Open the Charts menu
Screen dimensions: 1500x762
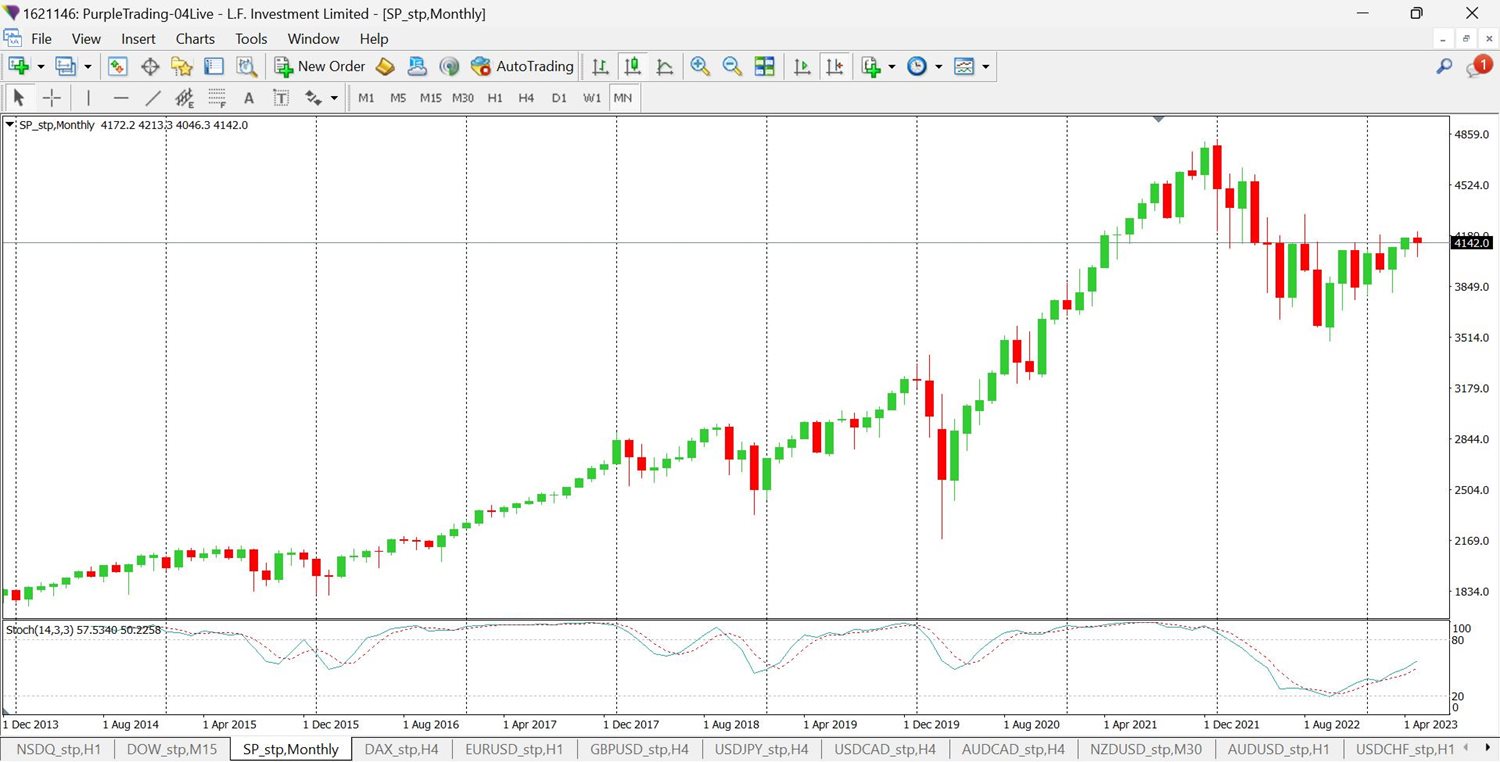pyautogui.click(x=195, y=39)
